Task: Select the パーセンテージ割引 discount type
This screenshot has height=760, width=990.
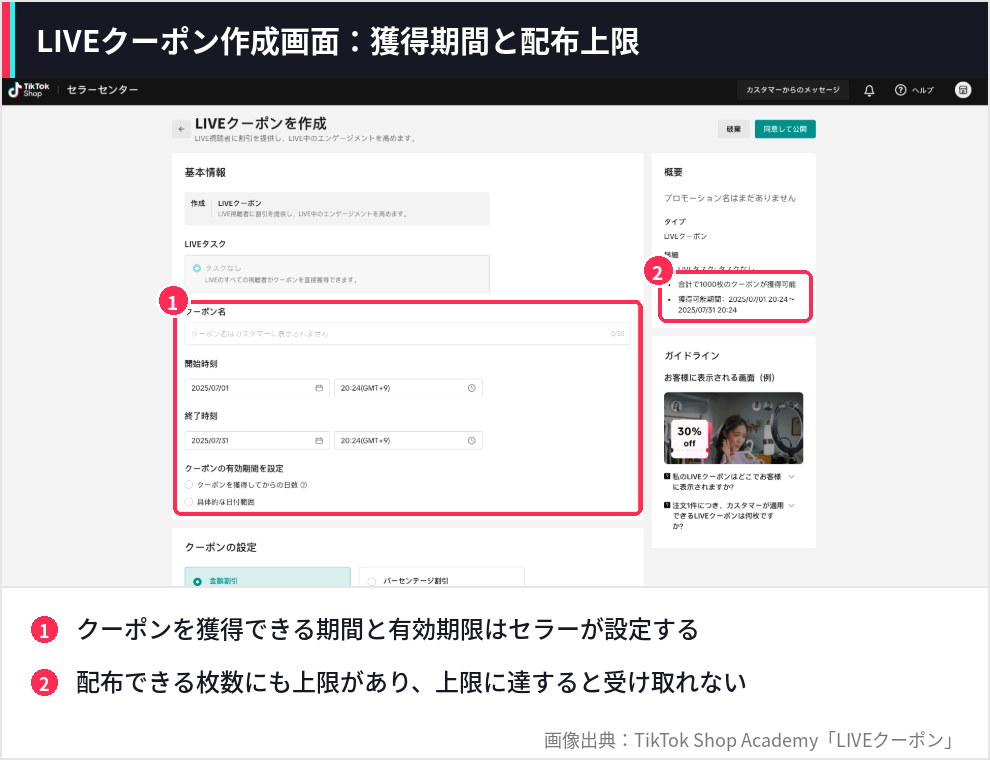Action: click(442, 578)
